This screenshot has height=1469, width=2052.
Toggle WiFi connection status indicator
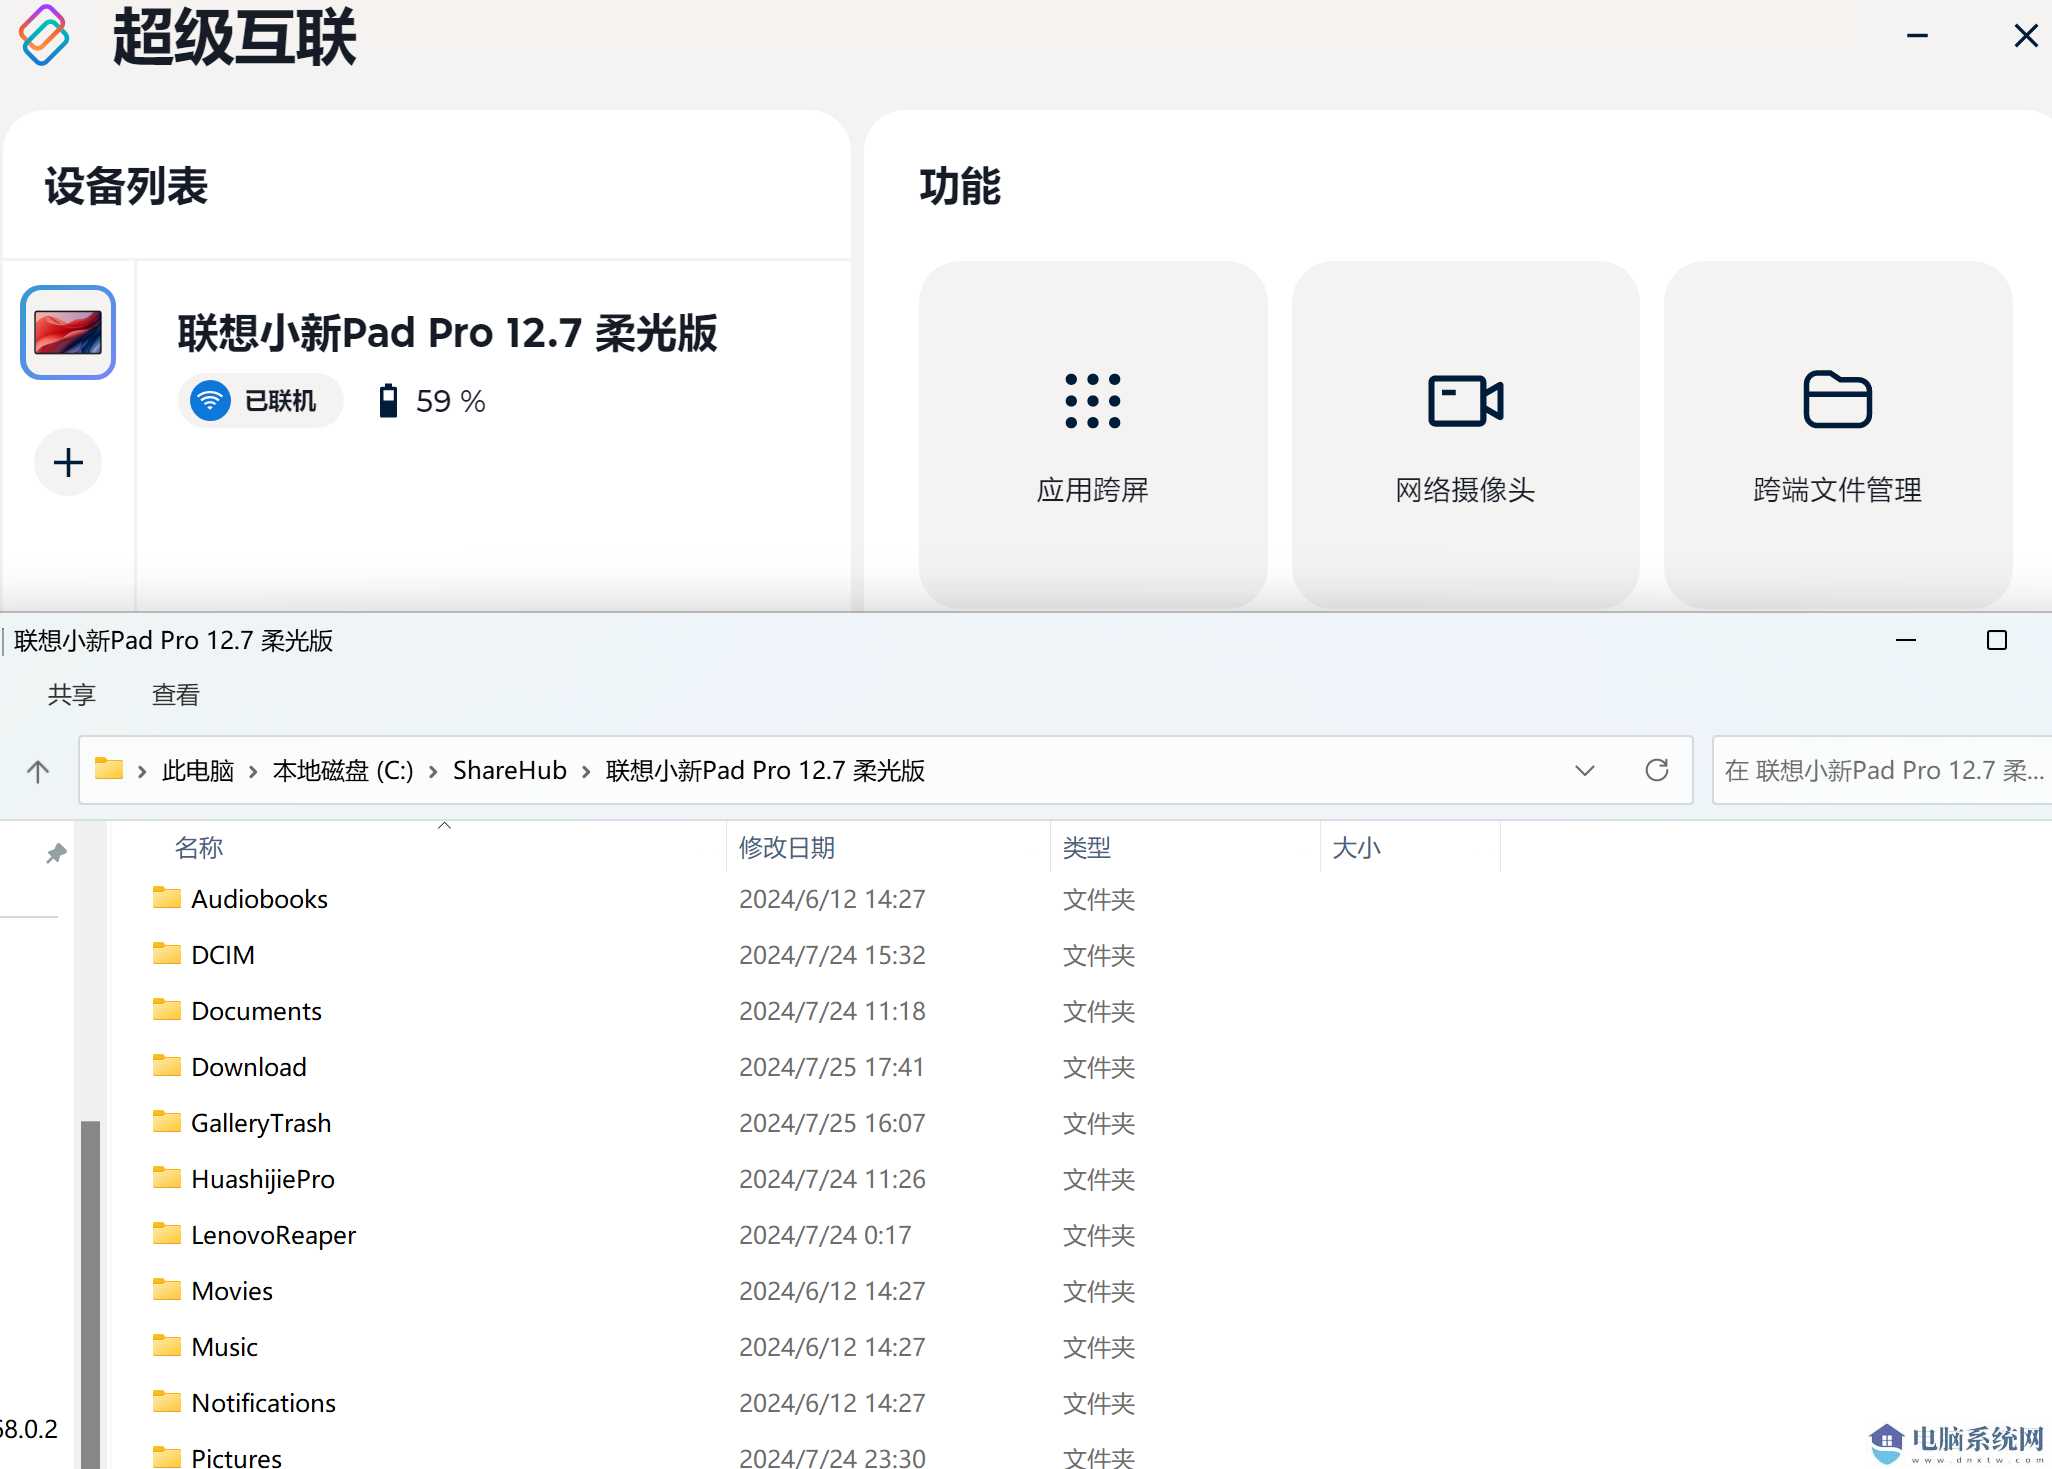coord(253,401)
